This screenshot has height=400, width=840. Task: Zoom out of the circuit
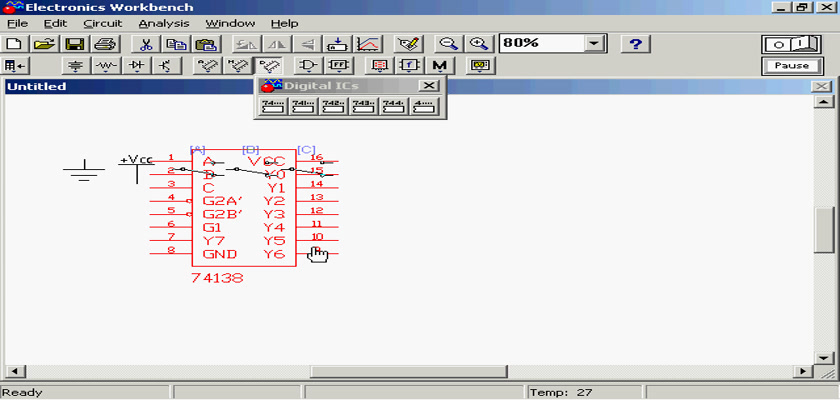448,44
